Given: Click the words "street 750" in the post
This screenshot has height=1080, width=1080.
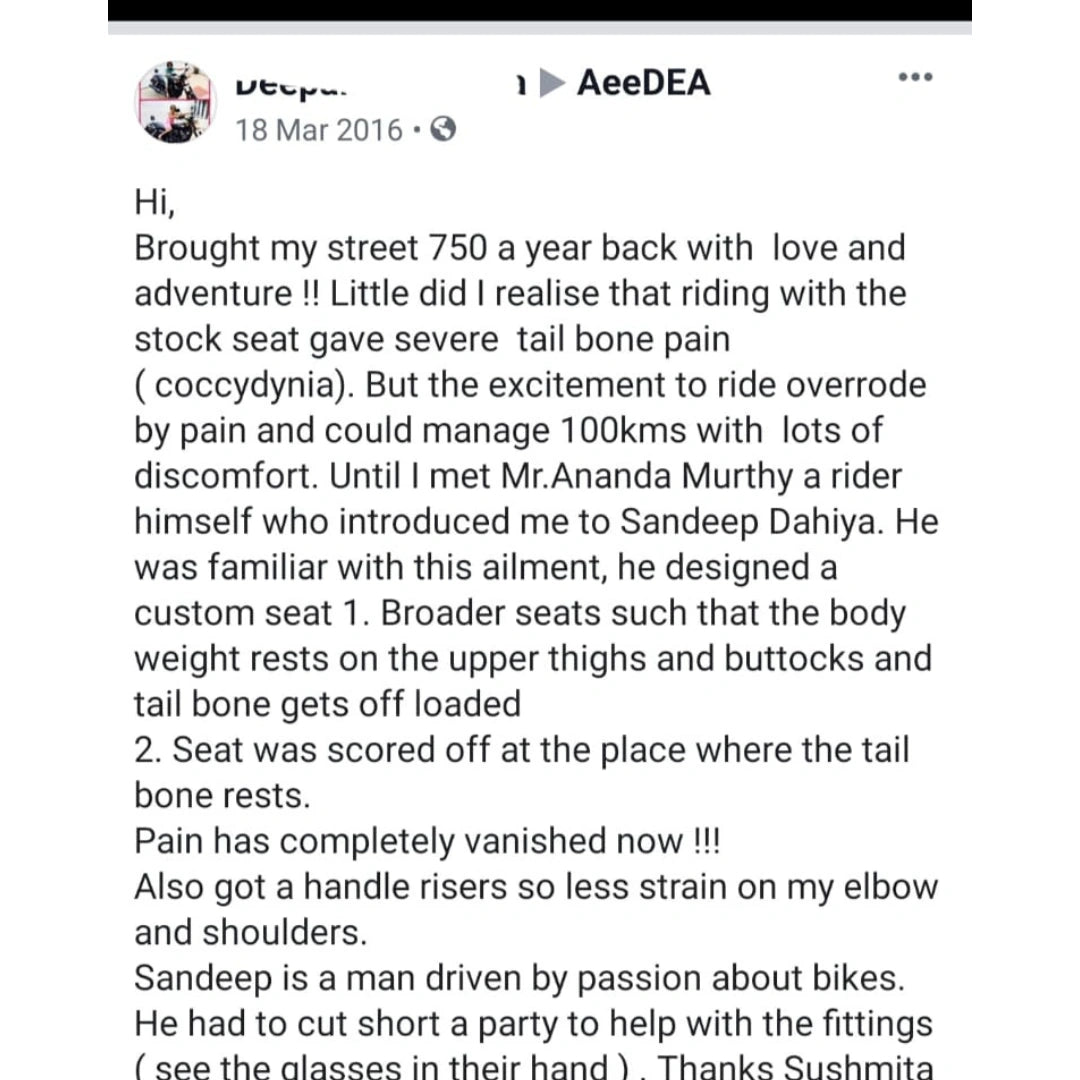Looking at the screenshot, I should [411, 248].
